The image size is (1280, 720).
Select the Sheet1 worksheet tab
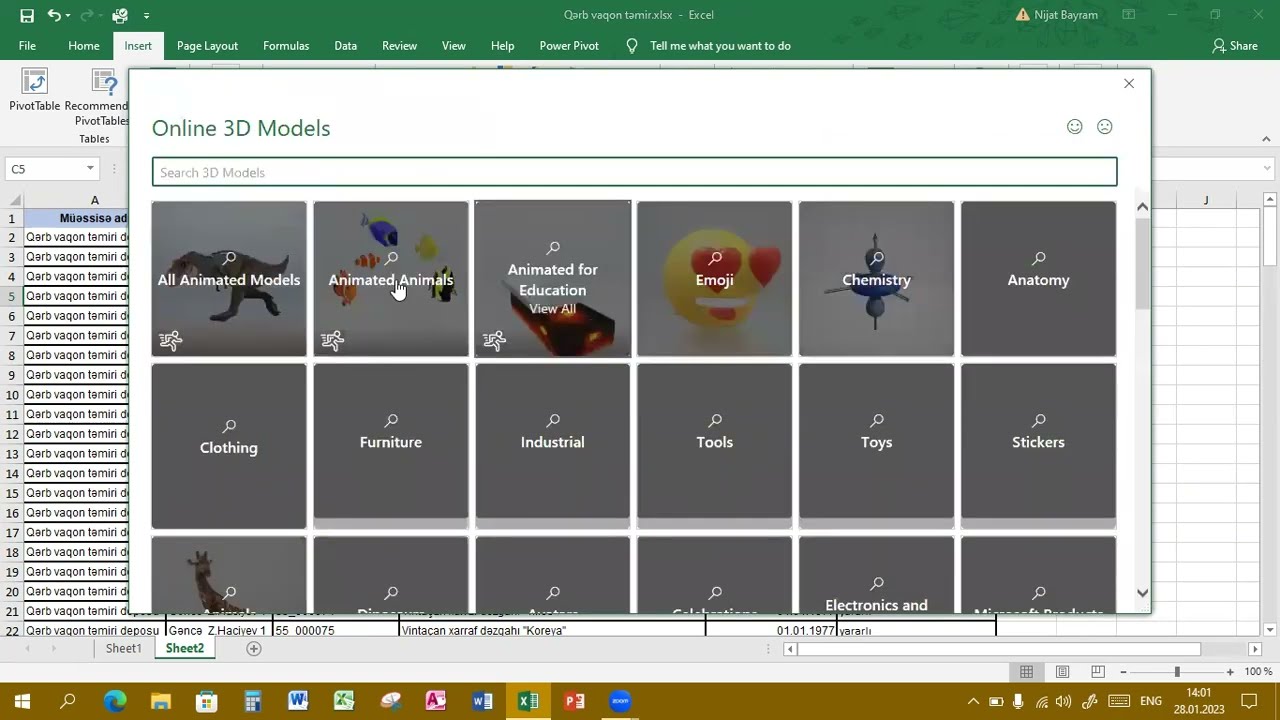click(124, 648)
